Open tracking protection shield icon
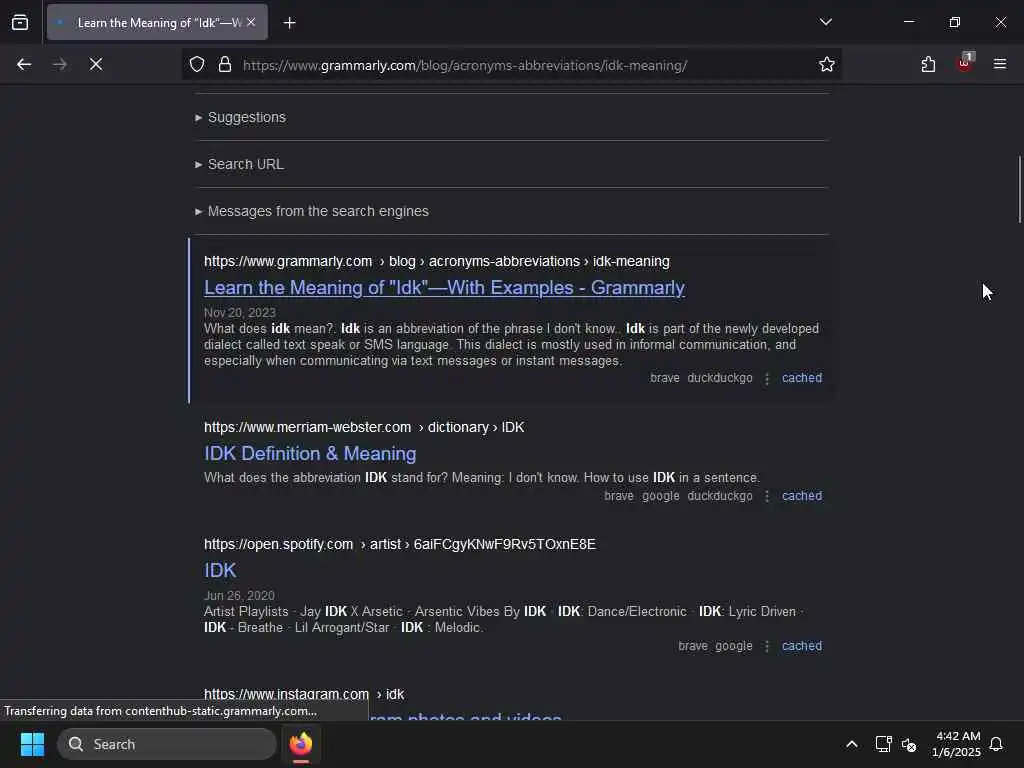 click(x=197, y=65)
